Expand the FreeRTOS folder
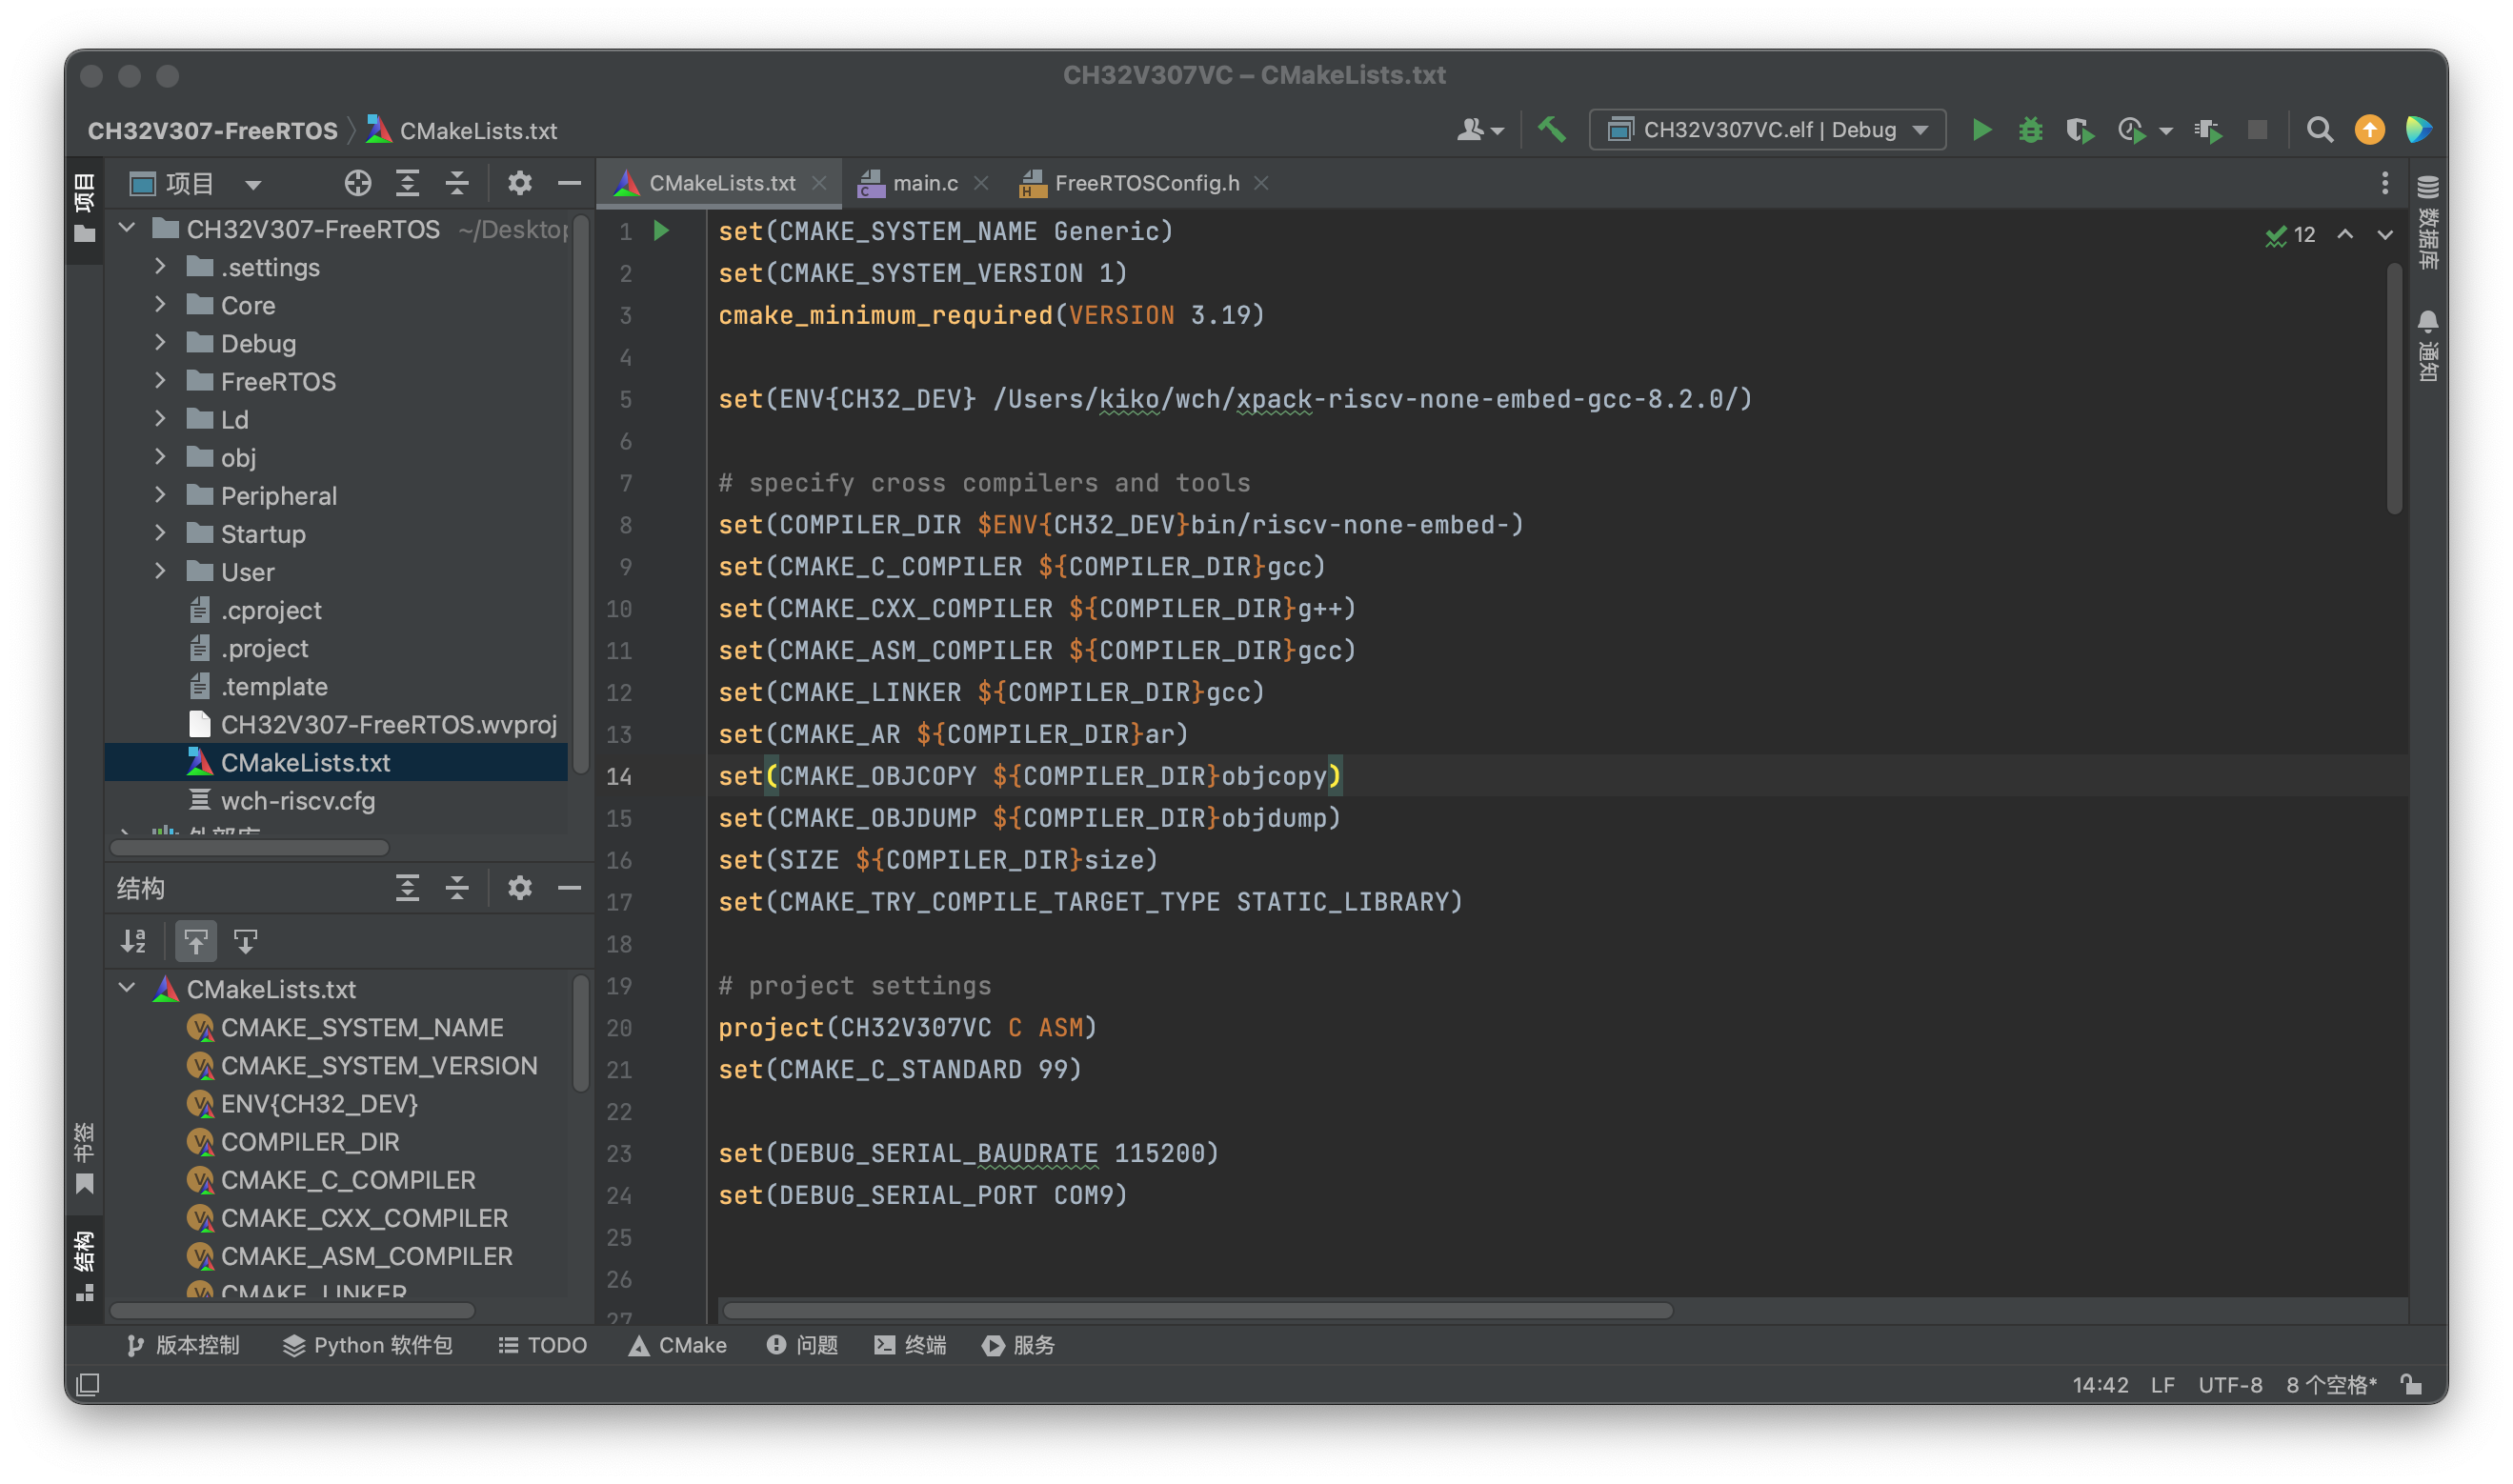 click(x=160, y=381)
